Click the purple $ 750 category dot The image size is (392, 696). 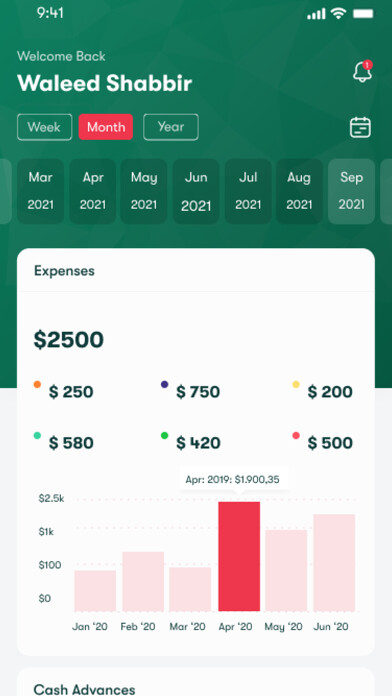coord(164,384)
